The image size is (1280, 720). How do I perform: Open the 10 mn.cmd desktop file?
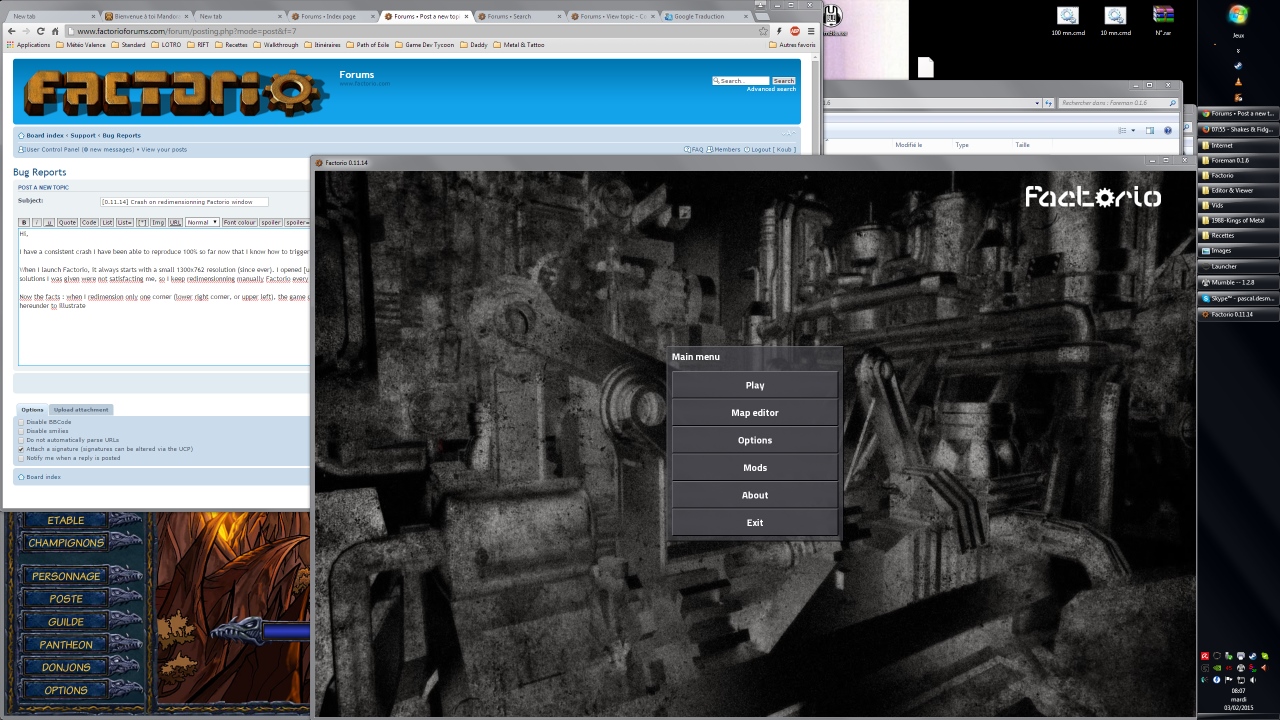coord(1115,22)
